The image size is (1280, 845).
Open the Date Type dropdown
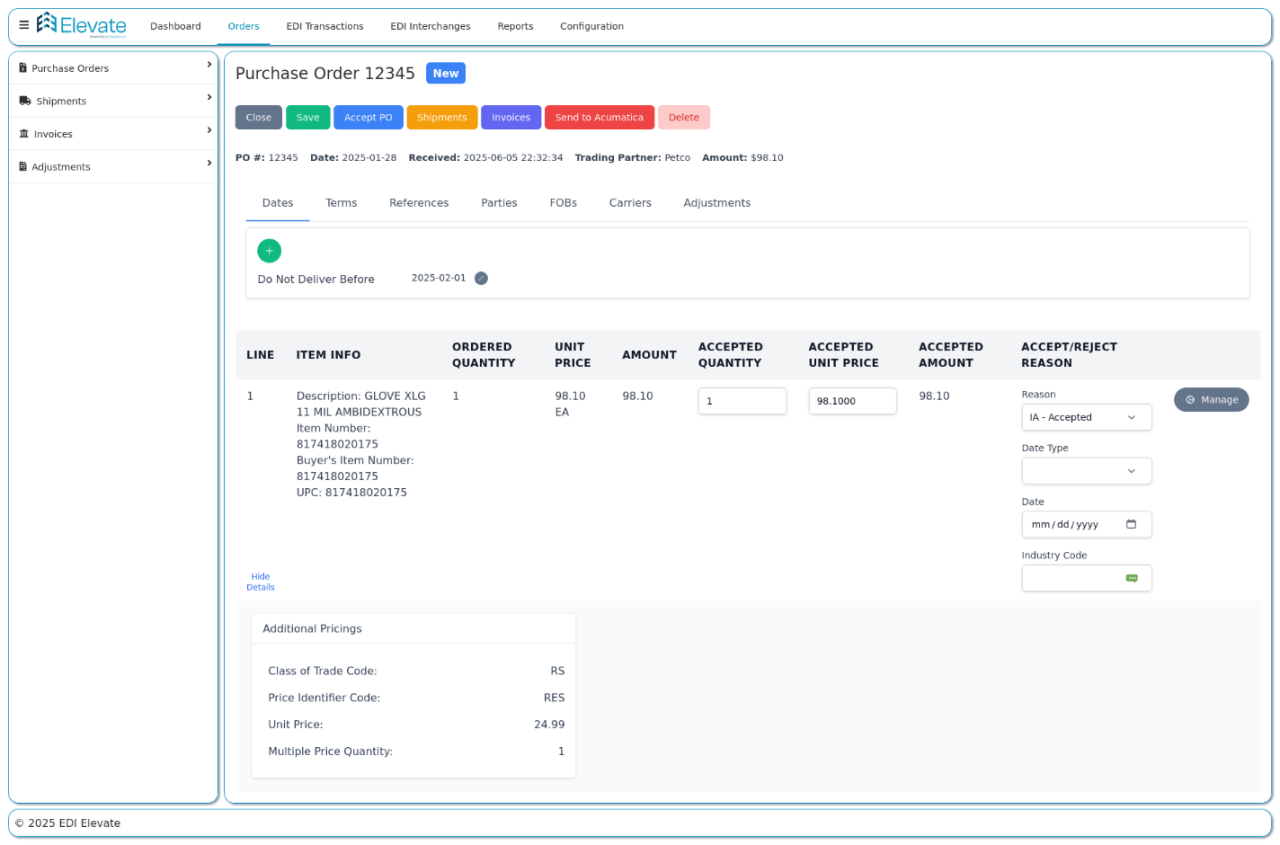[1085, 471]
